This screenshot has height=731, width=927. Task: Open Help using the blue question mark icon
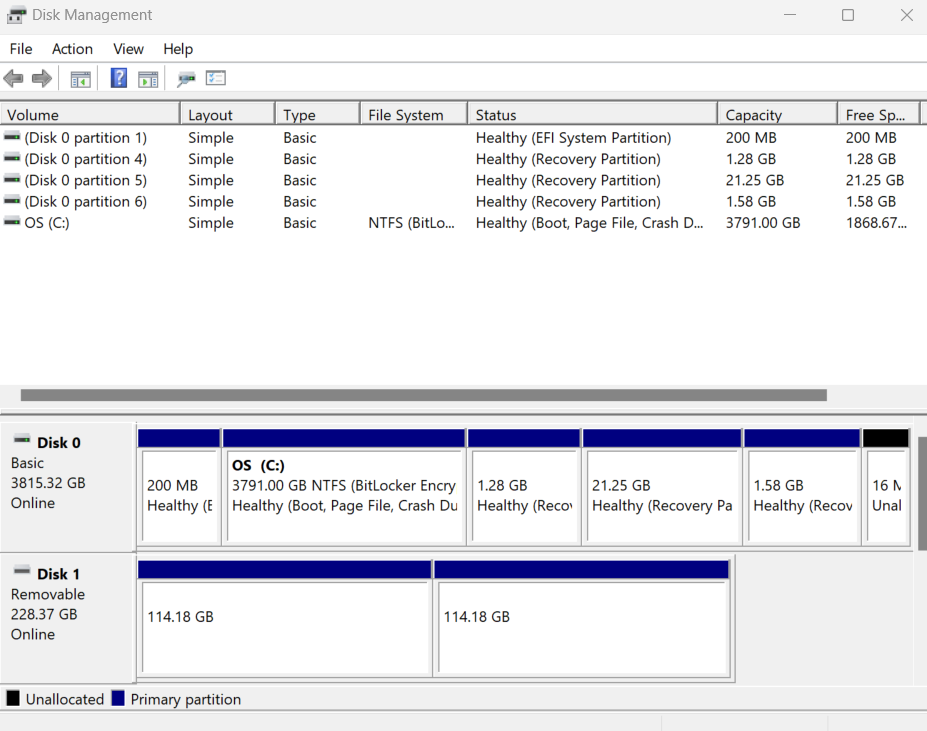(x=118, y=78)
